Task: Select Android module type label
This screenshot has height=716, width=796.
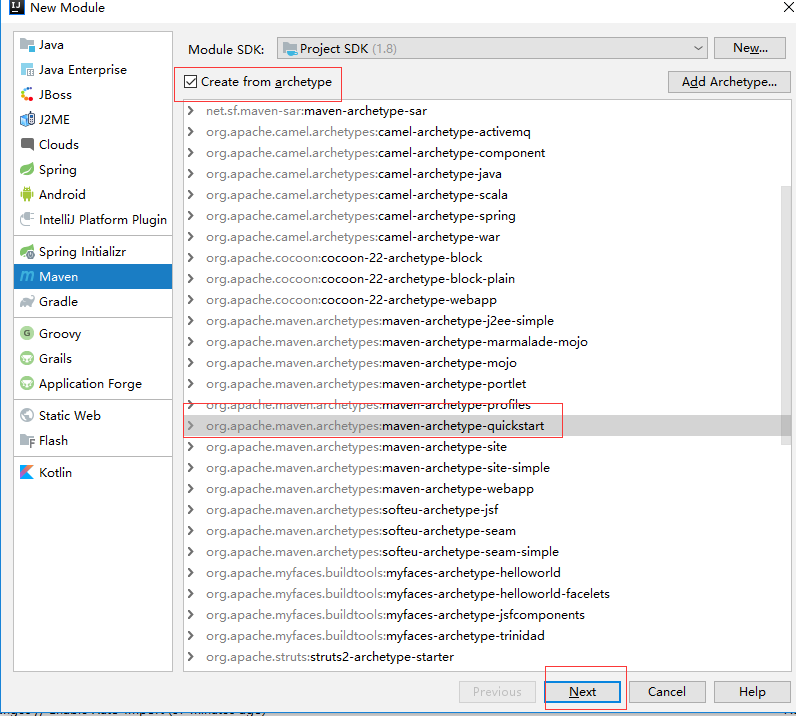Action: (62, 194)
